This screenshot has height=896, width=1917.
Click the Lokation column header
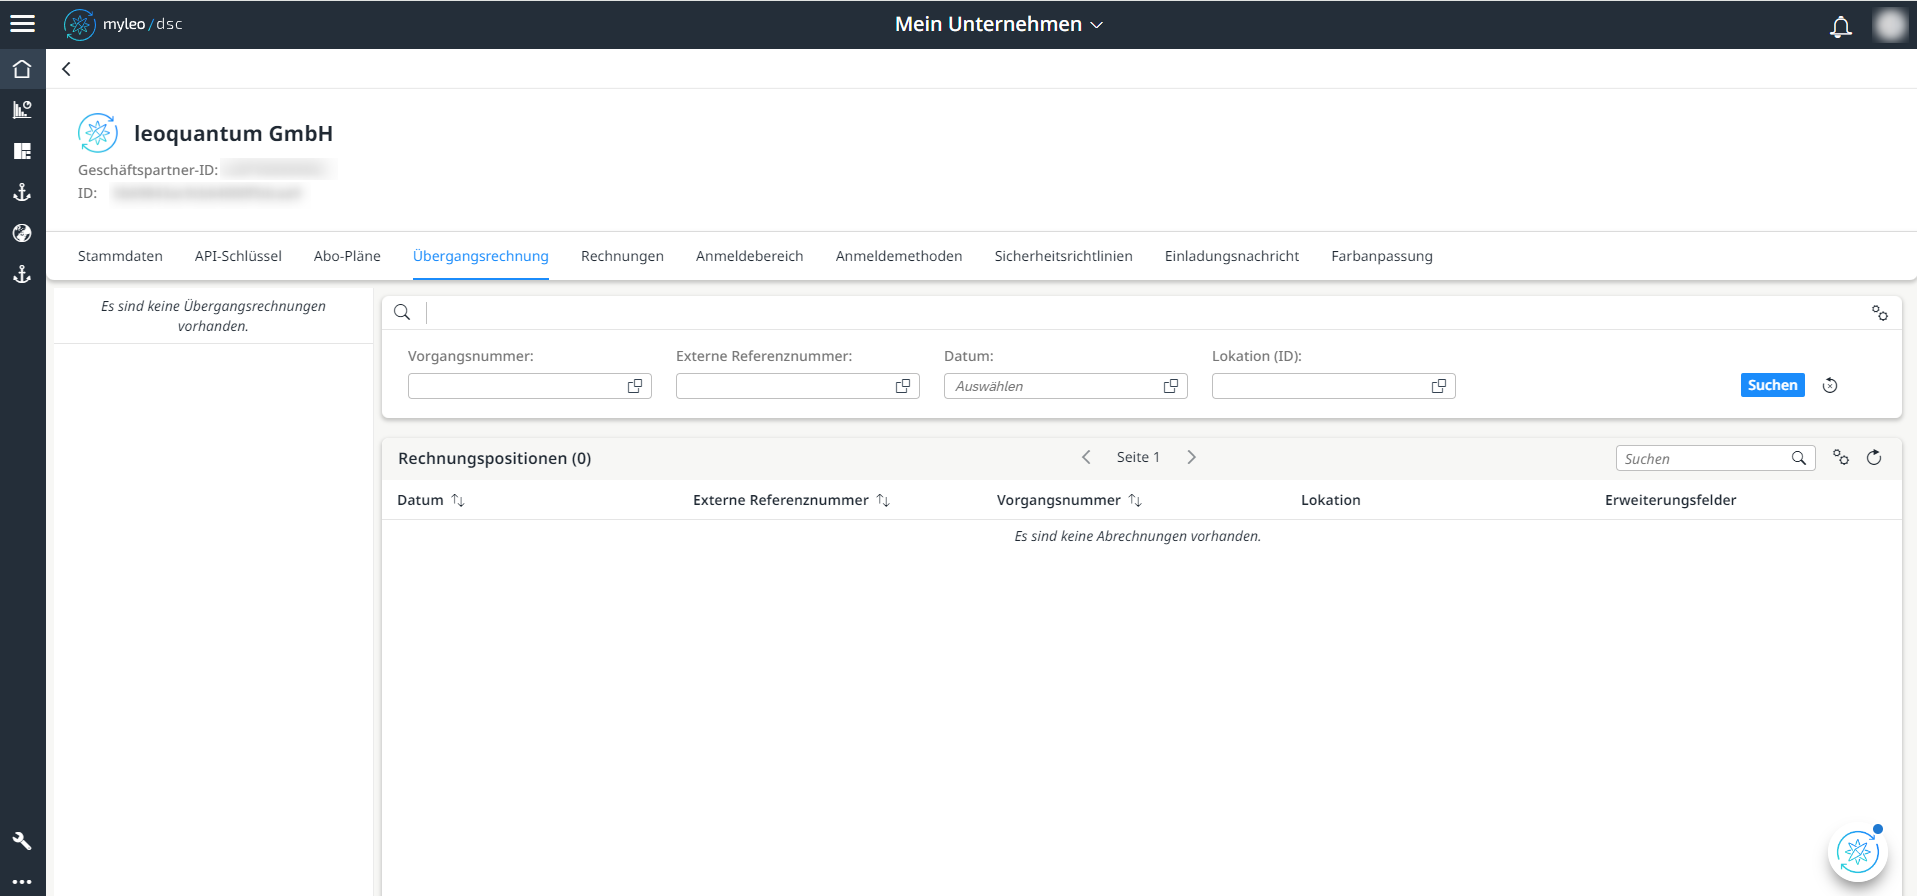coord(1331,500)
